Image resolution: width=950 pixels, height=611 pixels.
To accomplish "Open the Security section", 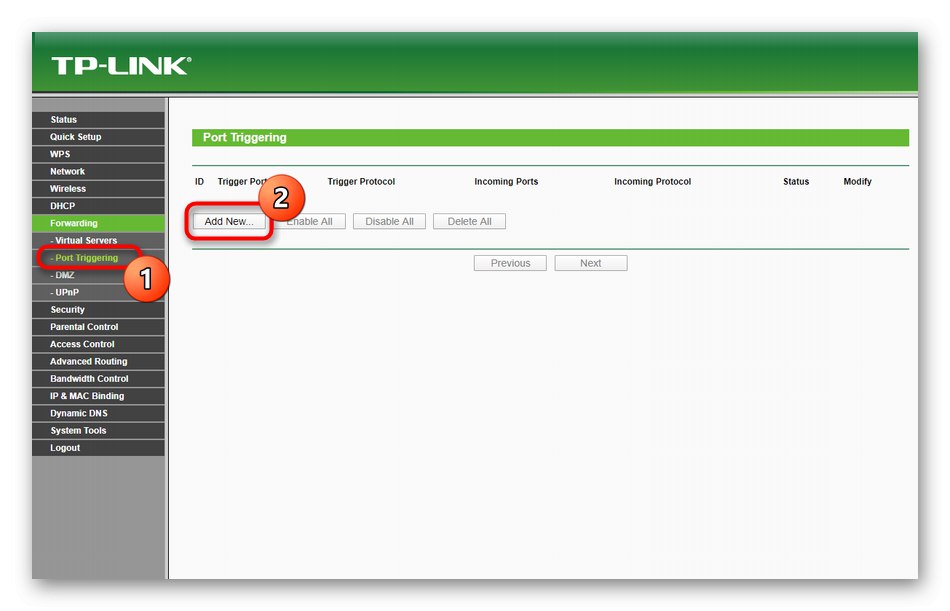I will [98, 310].
